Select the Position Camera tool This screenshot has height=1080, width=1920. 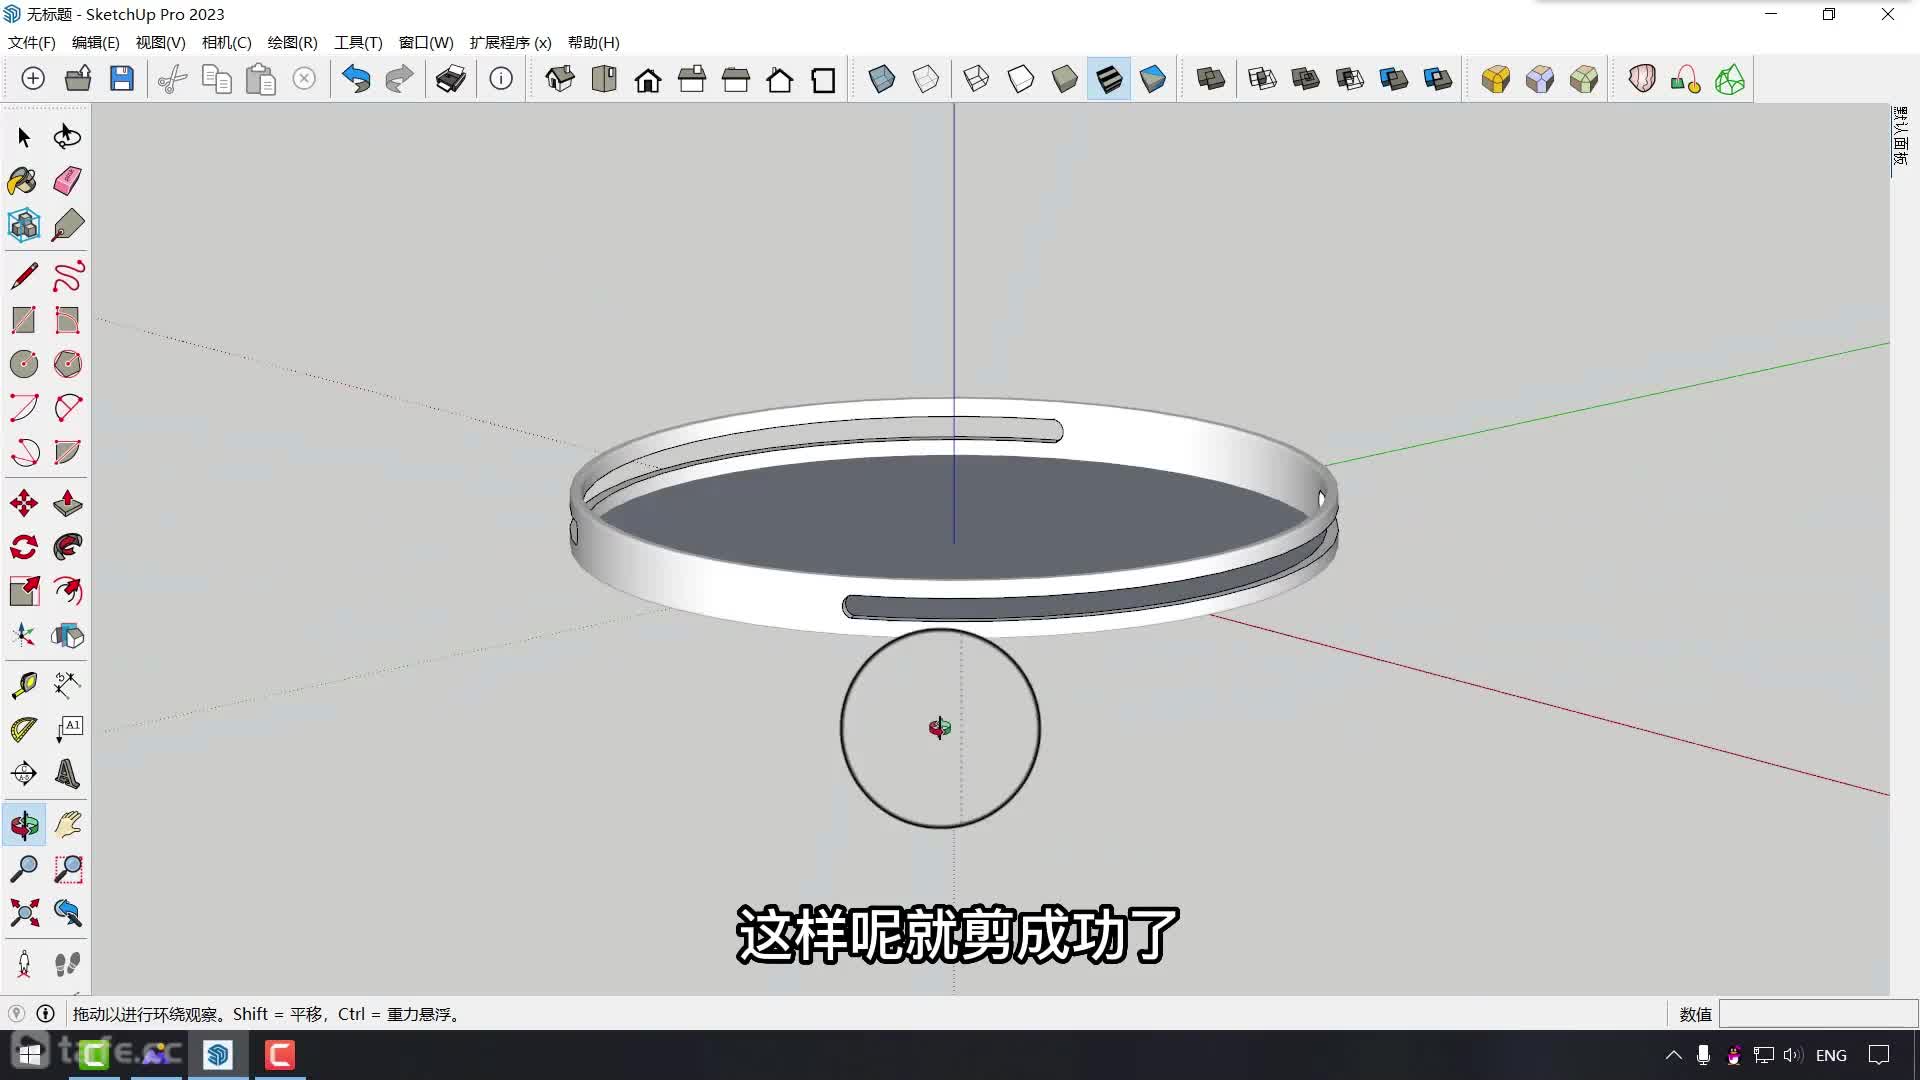pyautogui.click(x=24, y=964)
